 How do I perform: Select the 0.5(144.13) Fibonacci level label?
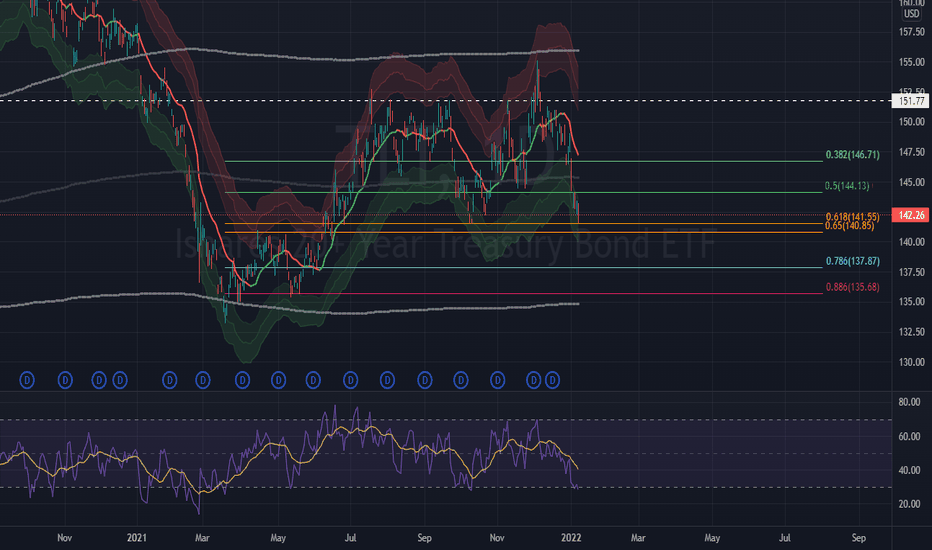coord(846,186)
